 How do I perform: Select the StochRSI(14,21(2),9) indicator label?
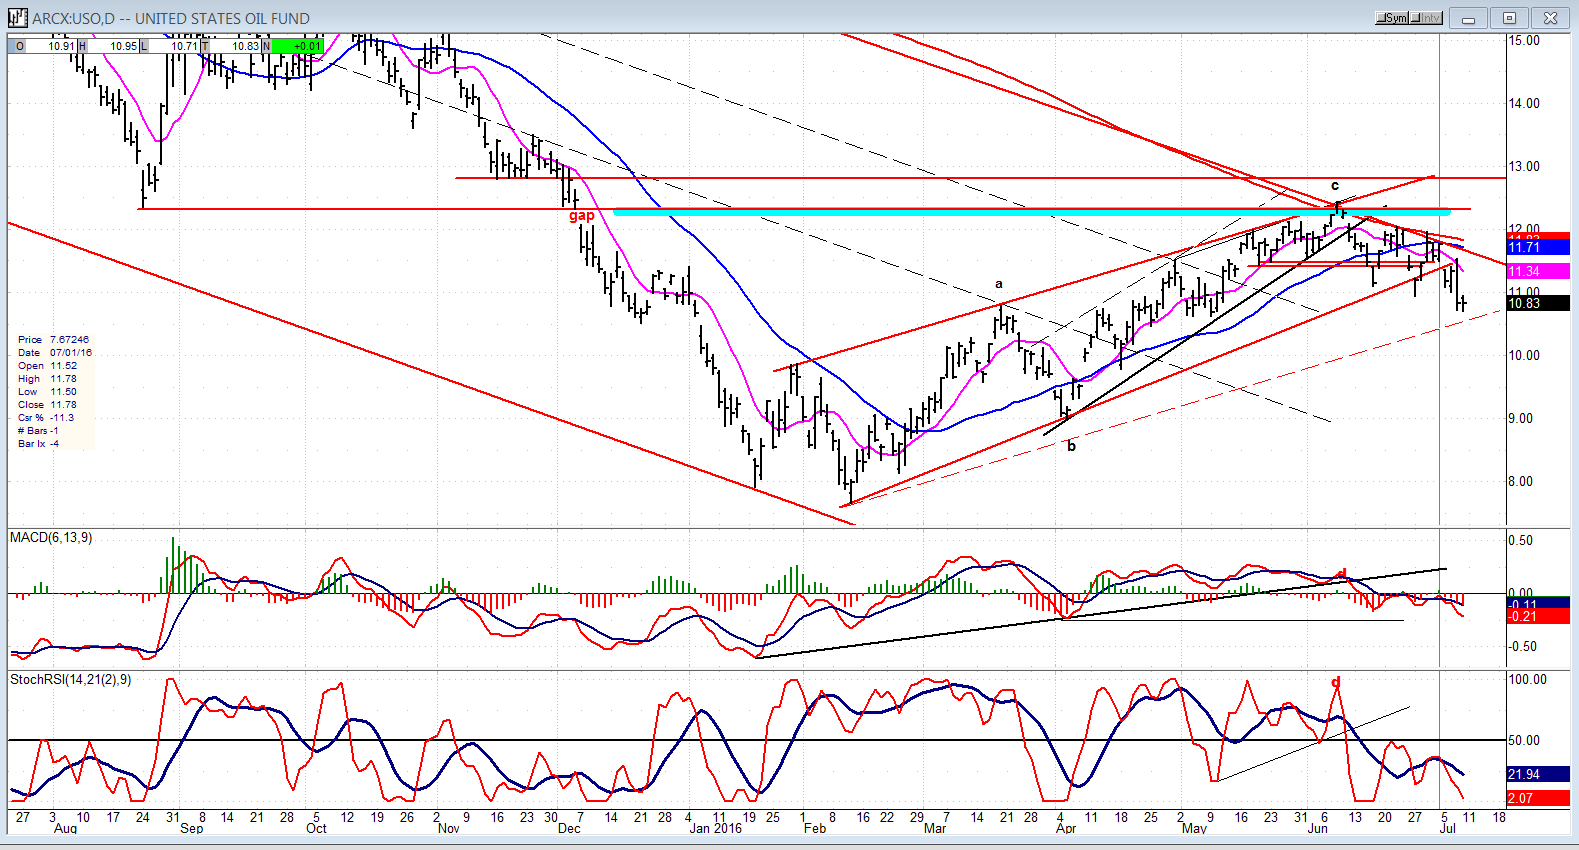point(70,680)
